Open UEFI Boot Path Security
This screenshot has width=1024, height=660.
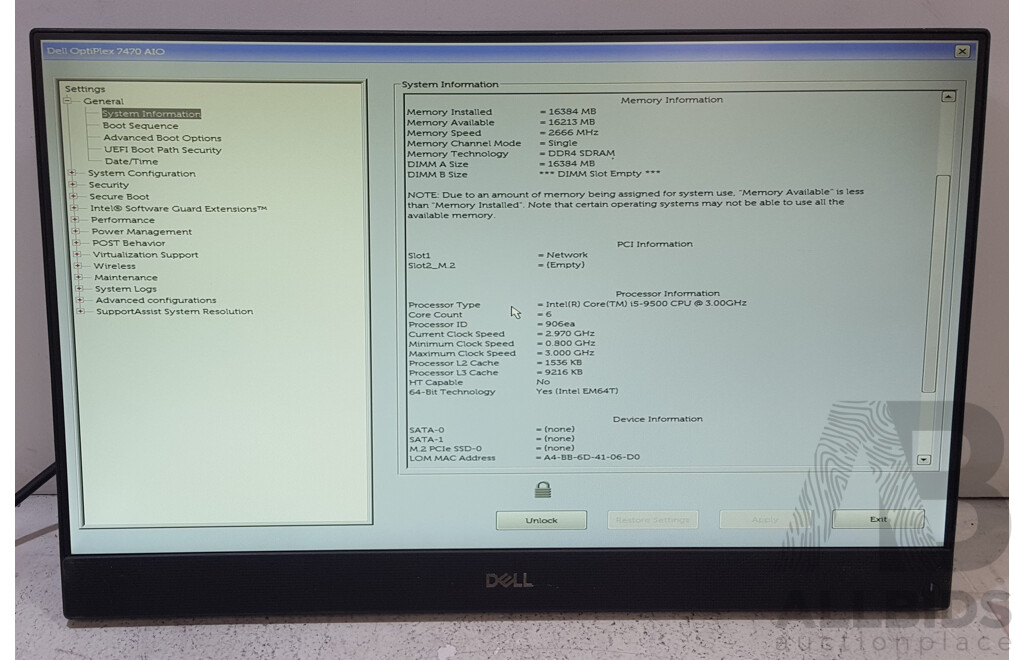point(163,149)
